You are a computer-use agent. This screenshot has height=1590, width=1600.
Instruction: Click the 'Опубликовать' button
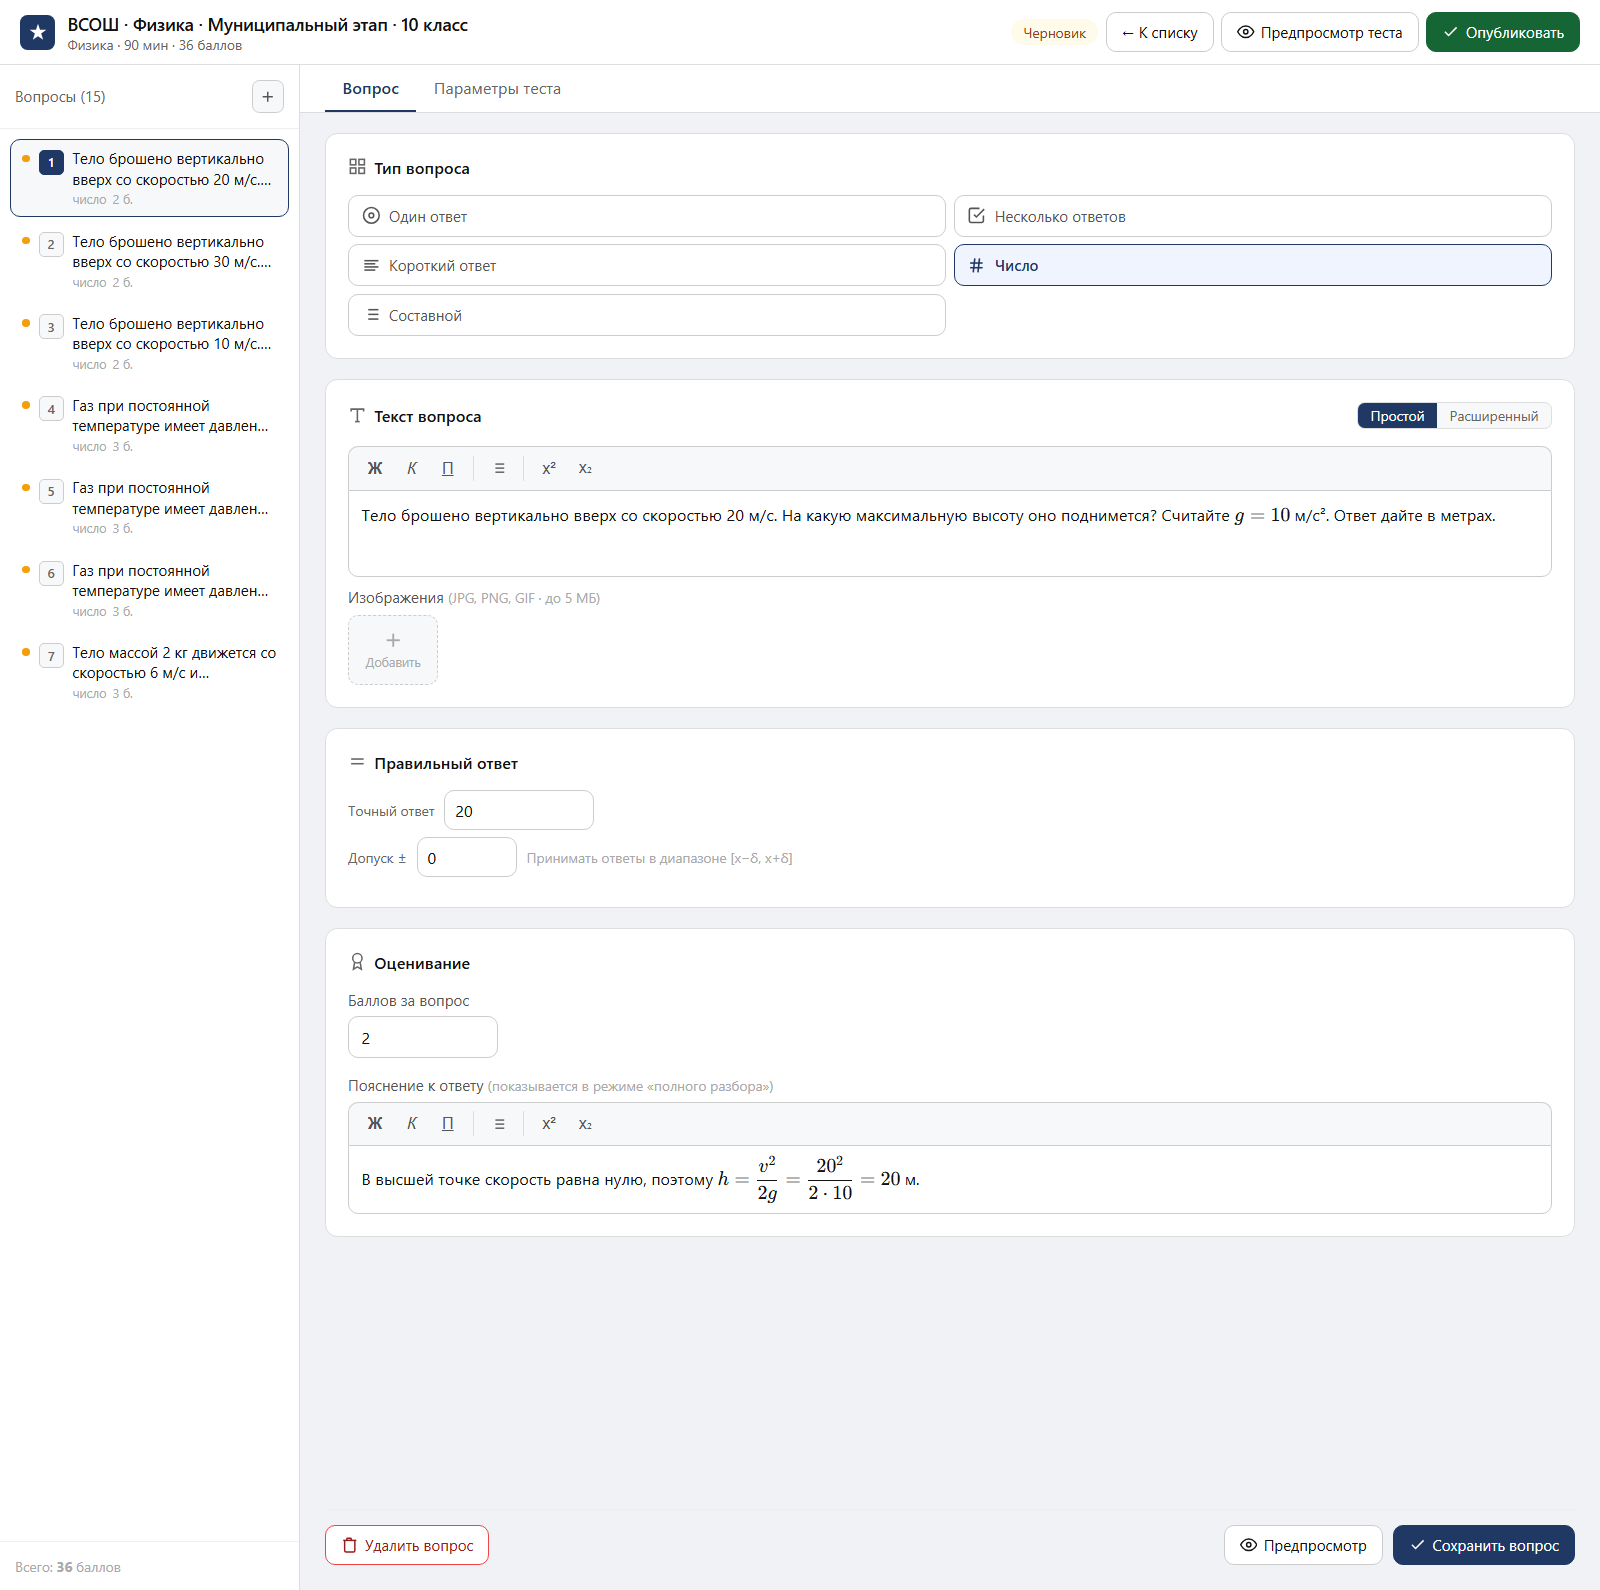pyautogui.click(x=1503, y=33)
